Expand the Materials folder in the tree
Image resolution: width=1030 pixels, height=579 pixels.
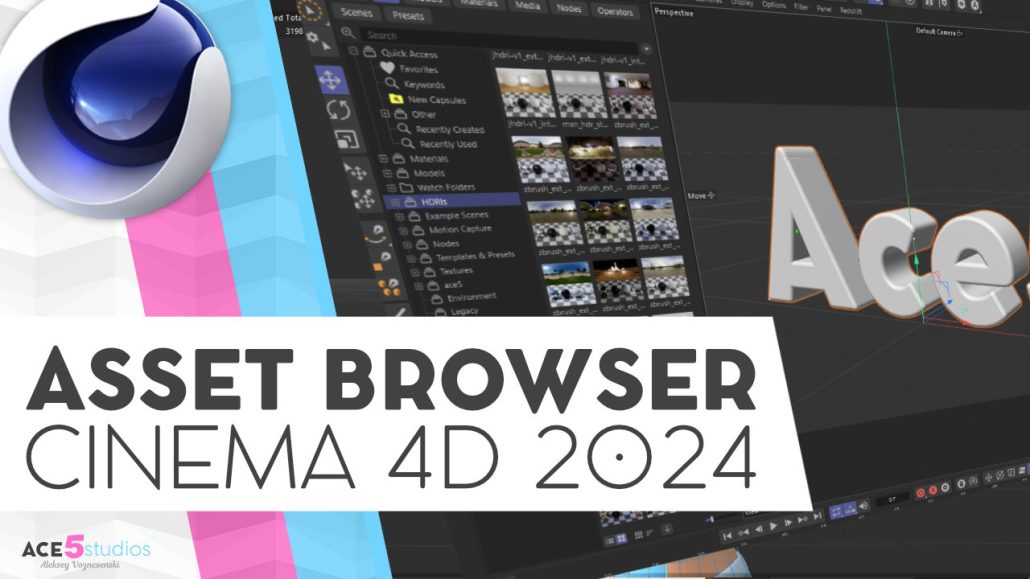[383, 159]
